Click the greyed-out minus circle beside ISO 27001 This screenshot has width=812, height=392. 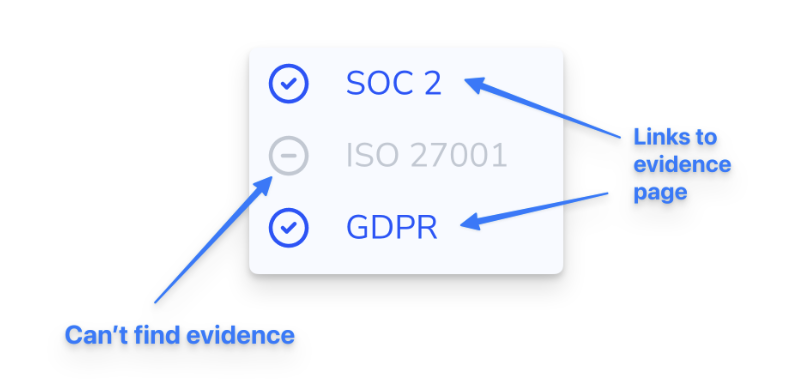pyautogui.click(x=288, y=155)
